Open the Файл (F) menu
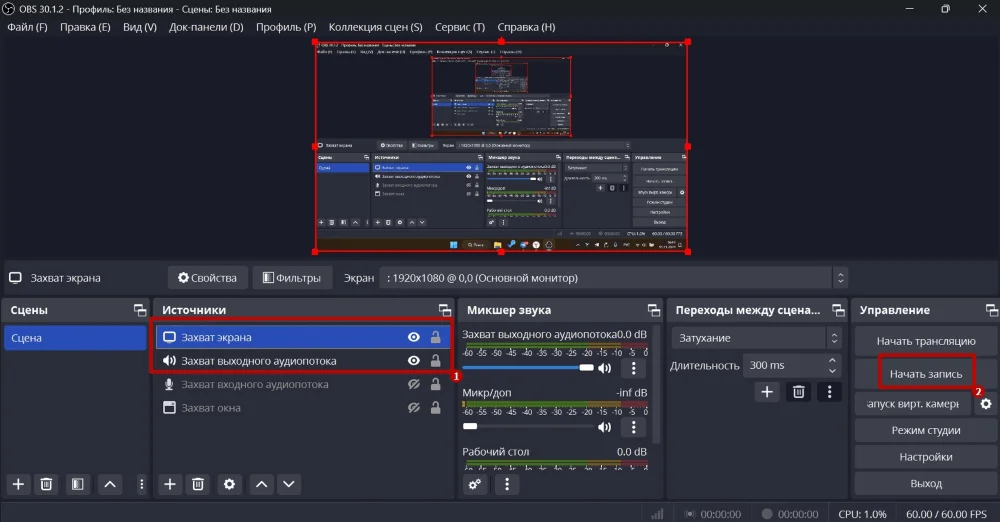Image resolution: width=1000 pixels, height=522 pixels. point(27,27)
